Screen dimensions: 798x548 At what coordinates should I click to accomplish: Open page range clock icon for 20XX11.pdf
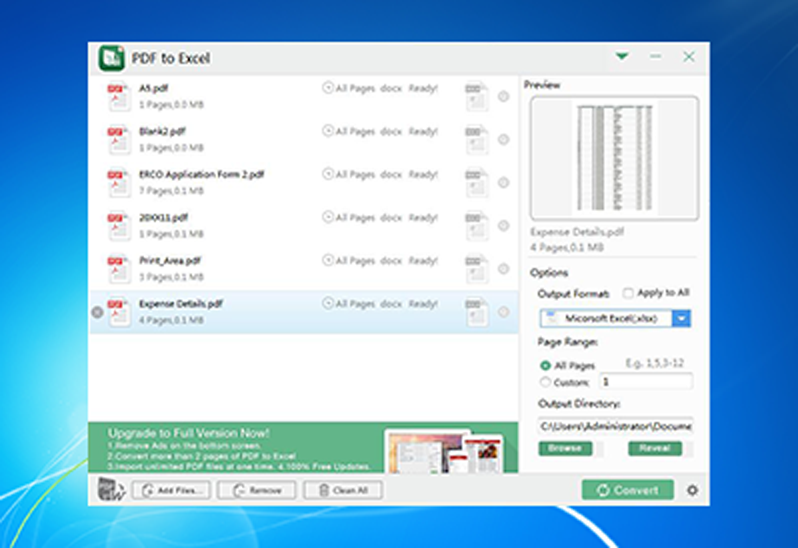point(328,217)
